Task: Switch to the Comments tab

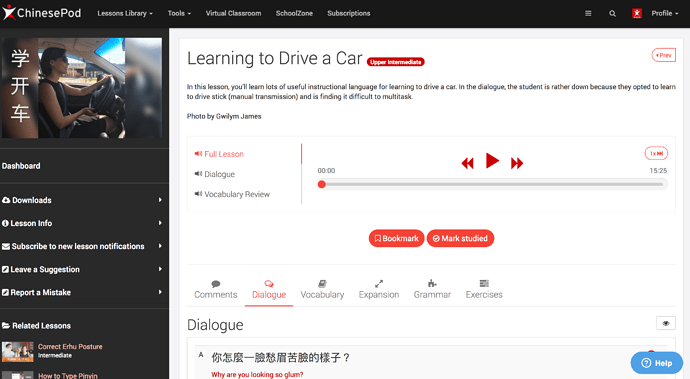Action: point(216,290)
